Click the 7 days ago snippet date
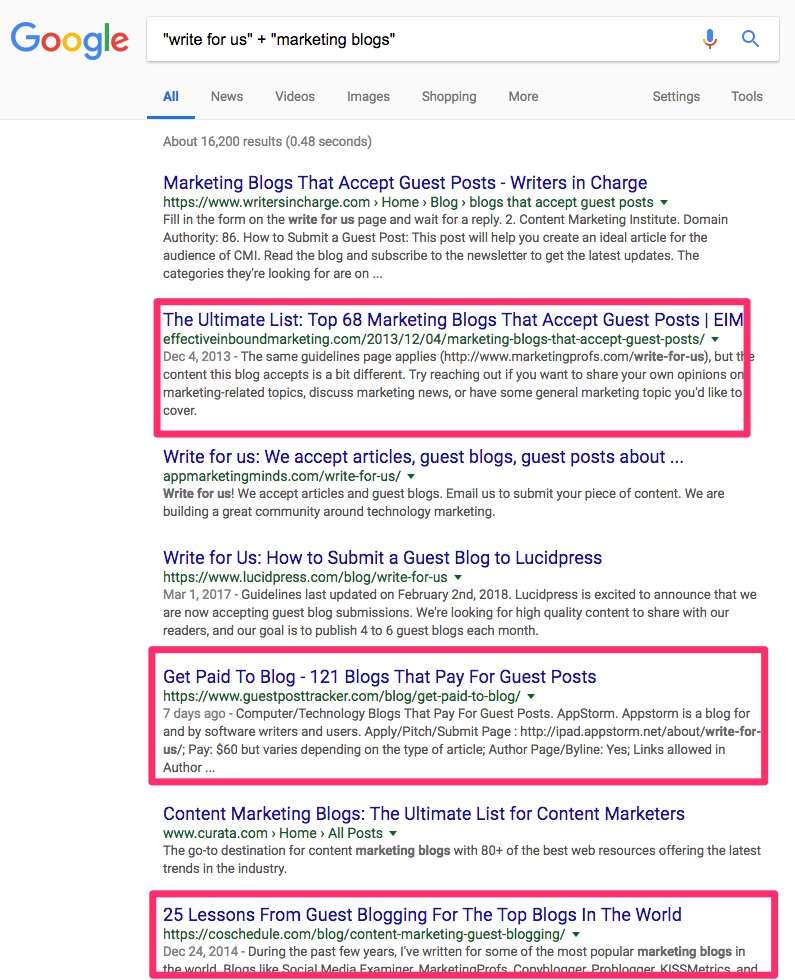795x980 pixels. click(x=194, y=713)
